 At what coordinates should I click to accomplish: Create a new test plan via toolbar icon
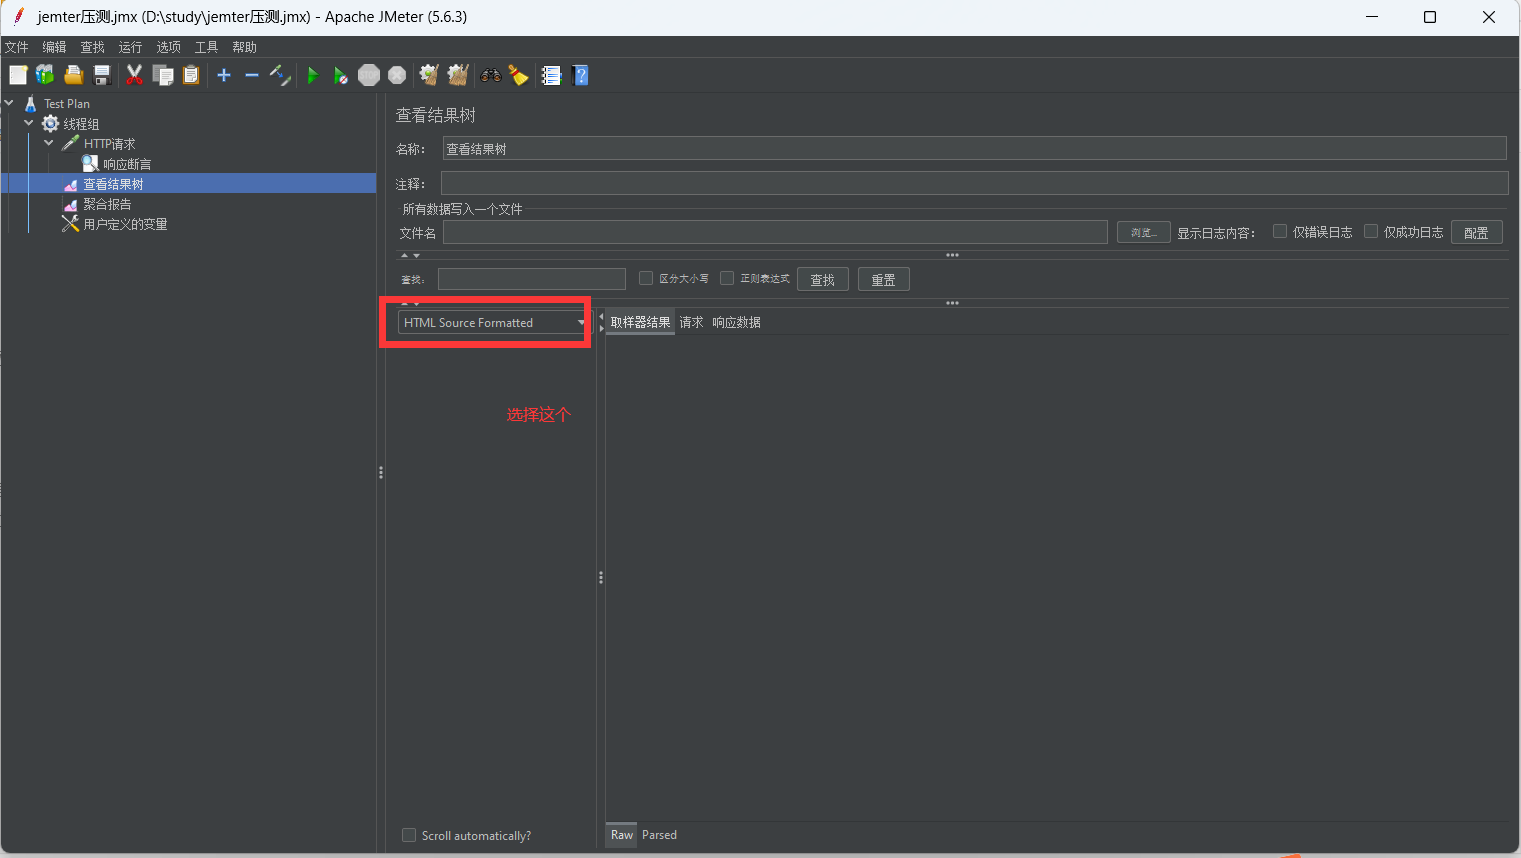point(18,75)
